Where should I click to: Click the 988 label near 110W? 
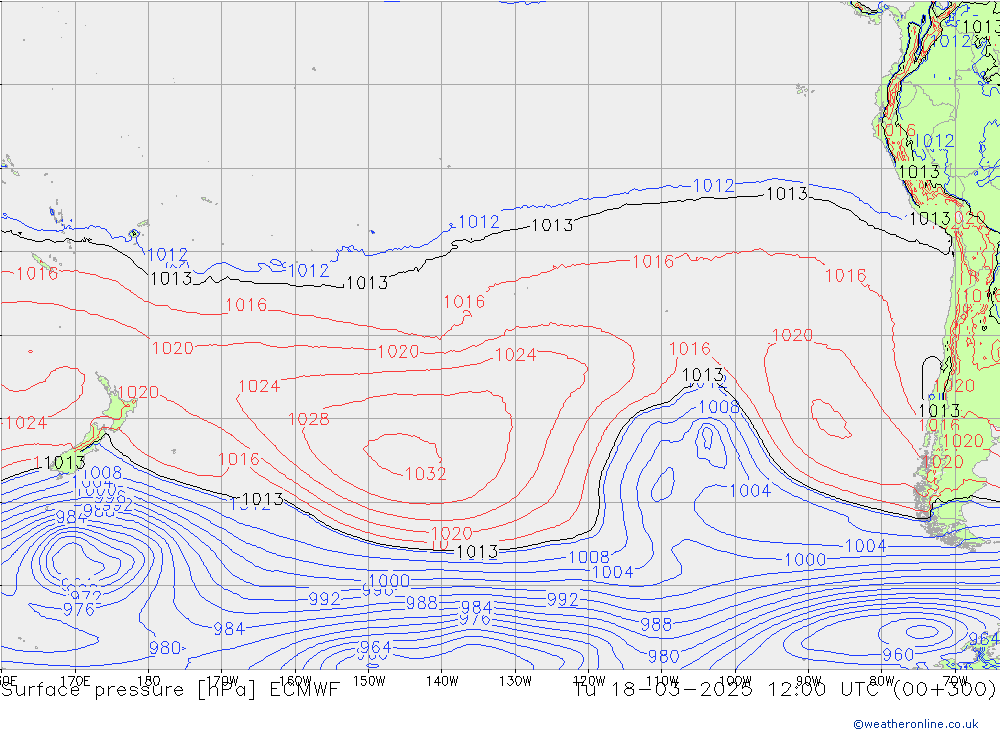[656, 625]
